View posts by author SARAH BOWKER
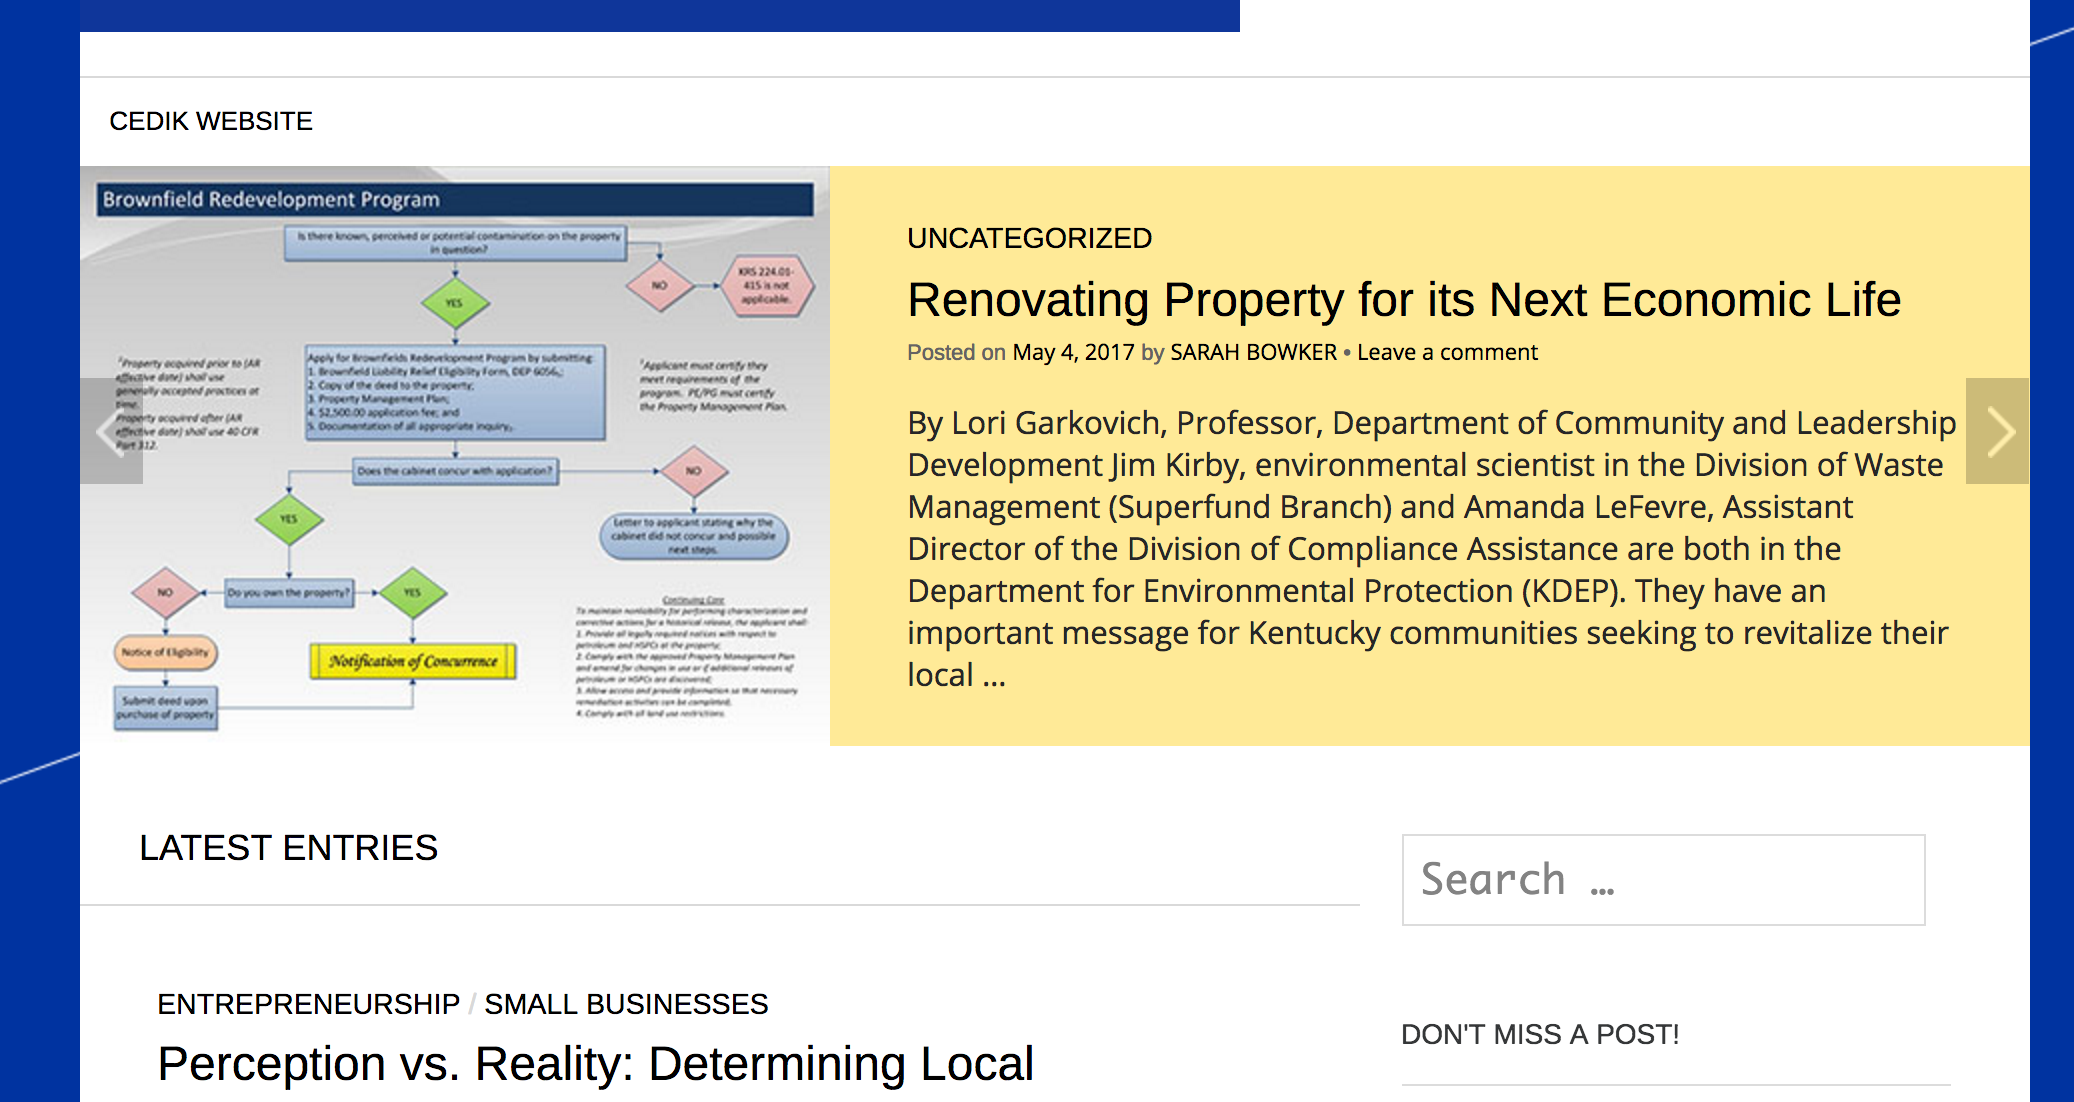The image size is (2074, 1102). click(x=1253, y=352)
